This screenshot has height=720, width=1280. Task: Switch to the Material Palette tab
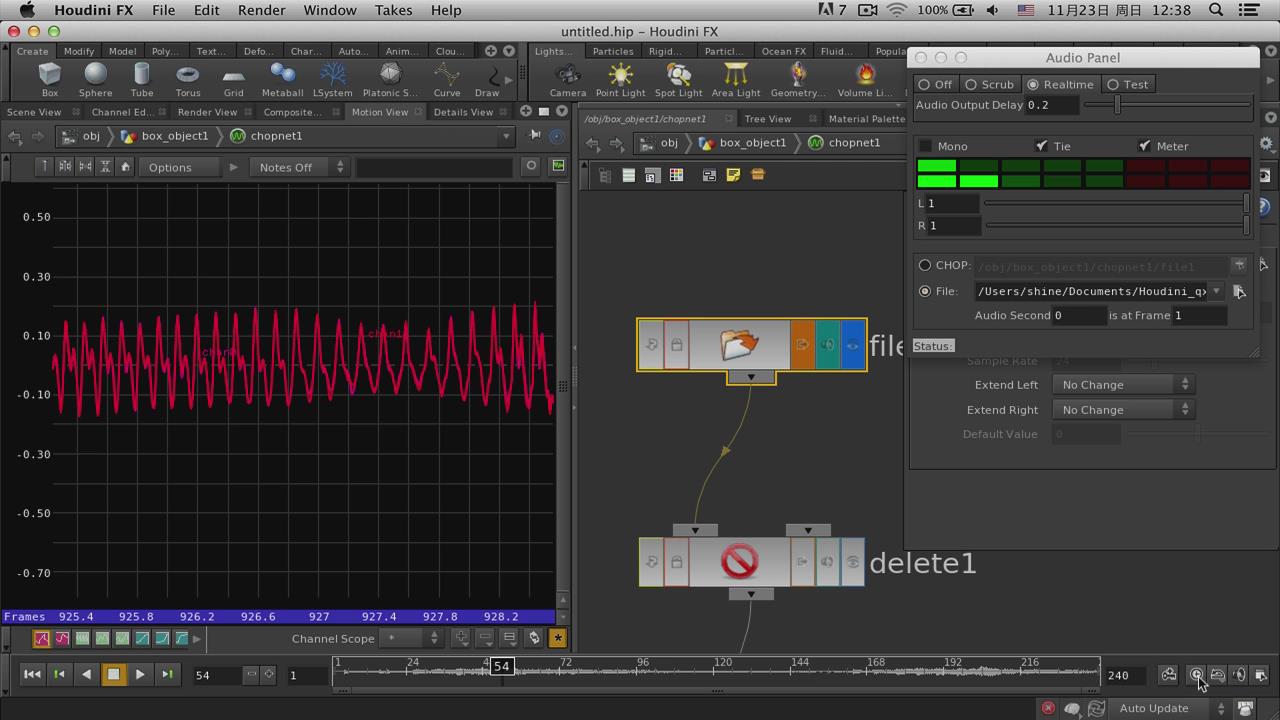[866, 118]
